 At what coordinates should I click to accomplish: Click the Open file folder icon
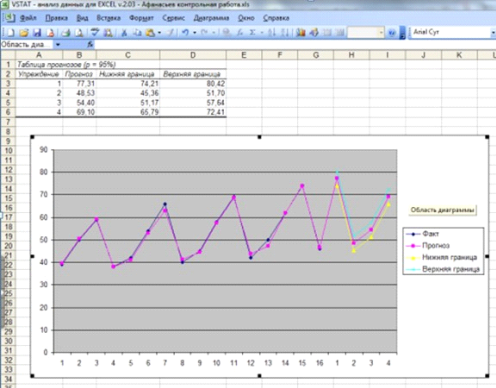point(24,33)
